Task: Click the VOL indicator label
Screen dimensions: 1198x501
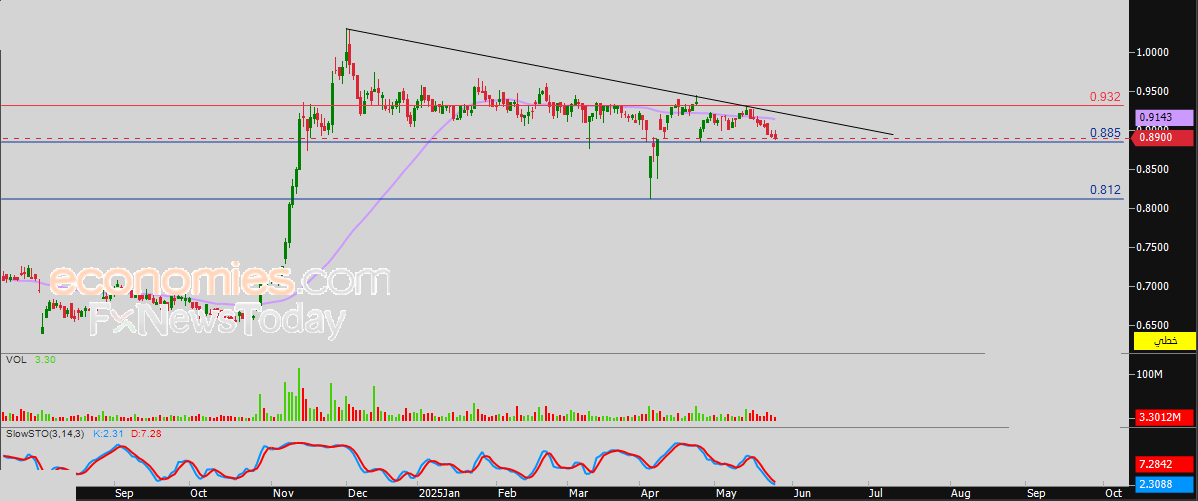Action: pyautogui.click(x=15, y=359)
